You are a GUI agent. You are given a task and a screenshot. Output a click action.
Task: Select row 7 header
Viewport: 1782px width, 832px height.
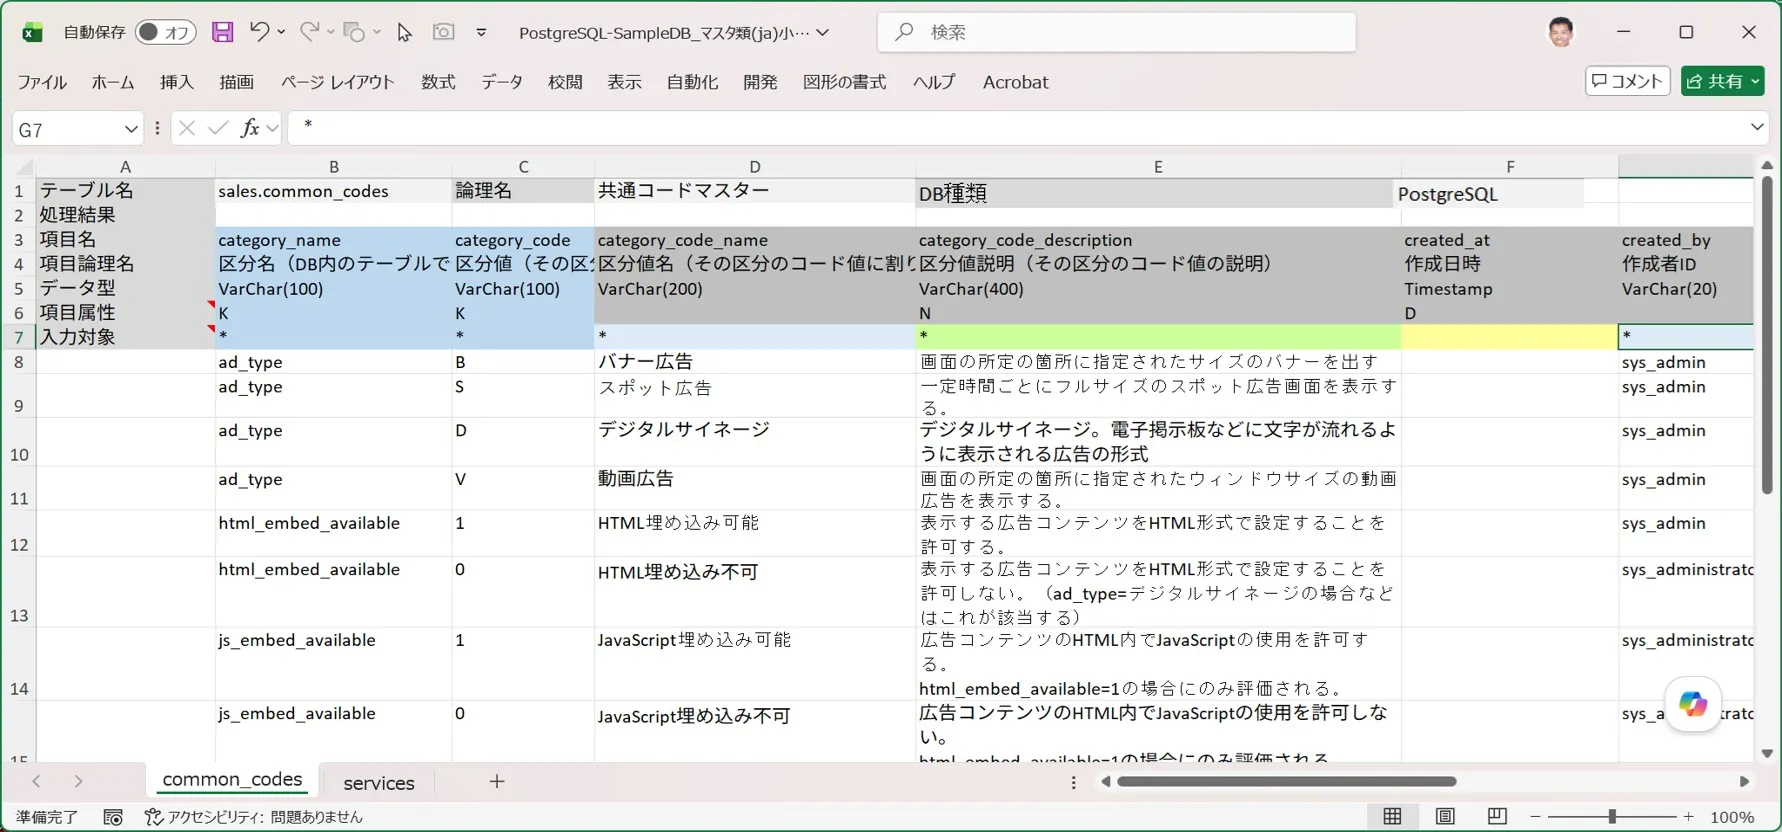pyautogui.click(x=18, y=337)
